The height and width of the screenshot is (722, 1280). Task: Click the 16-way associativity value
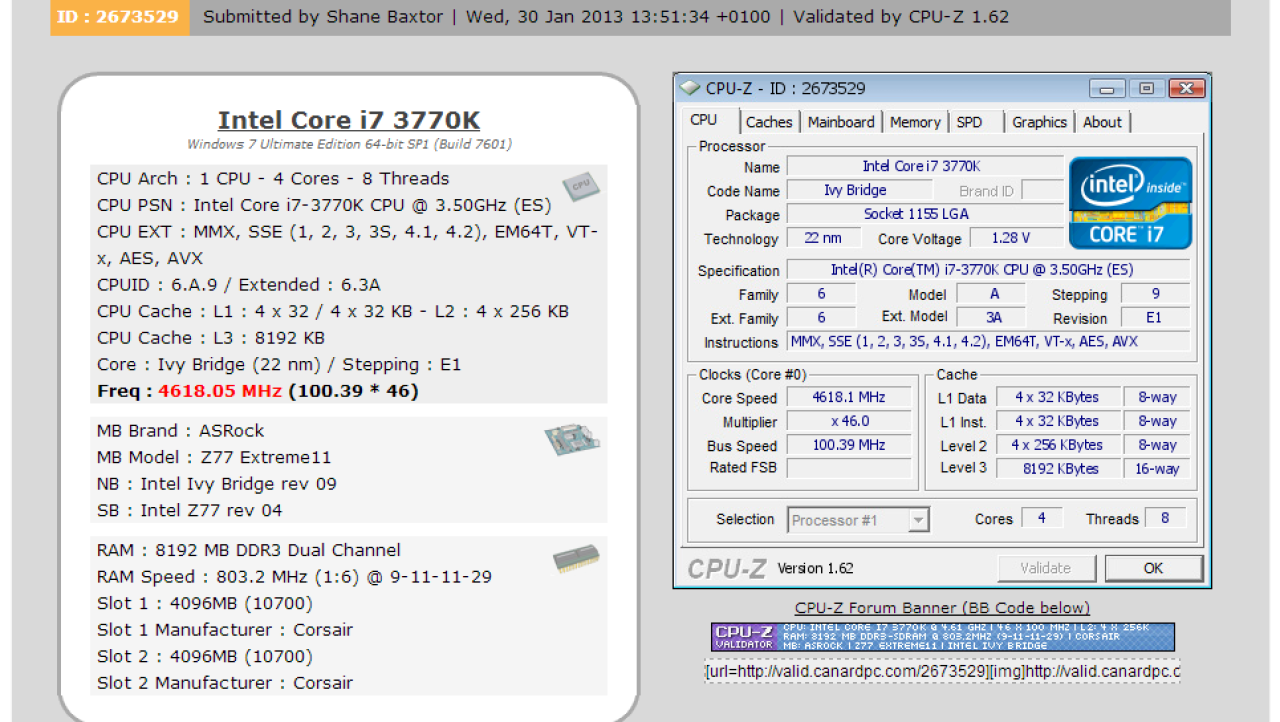[1157, 469]
